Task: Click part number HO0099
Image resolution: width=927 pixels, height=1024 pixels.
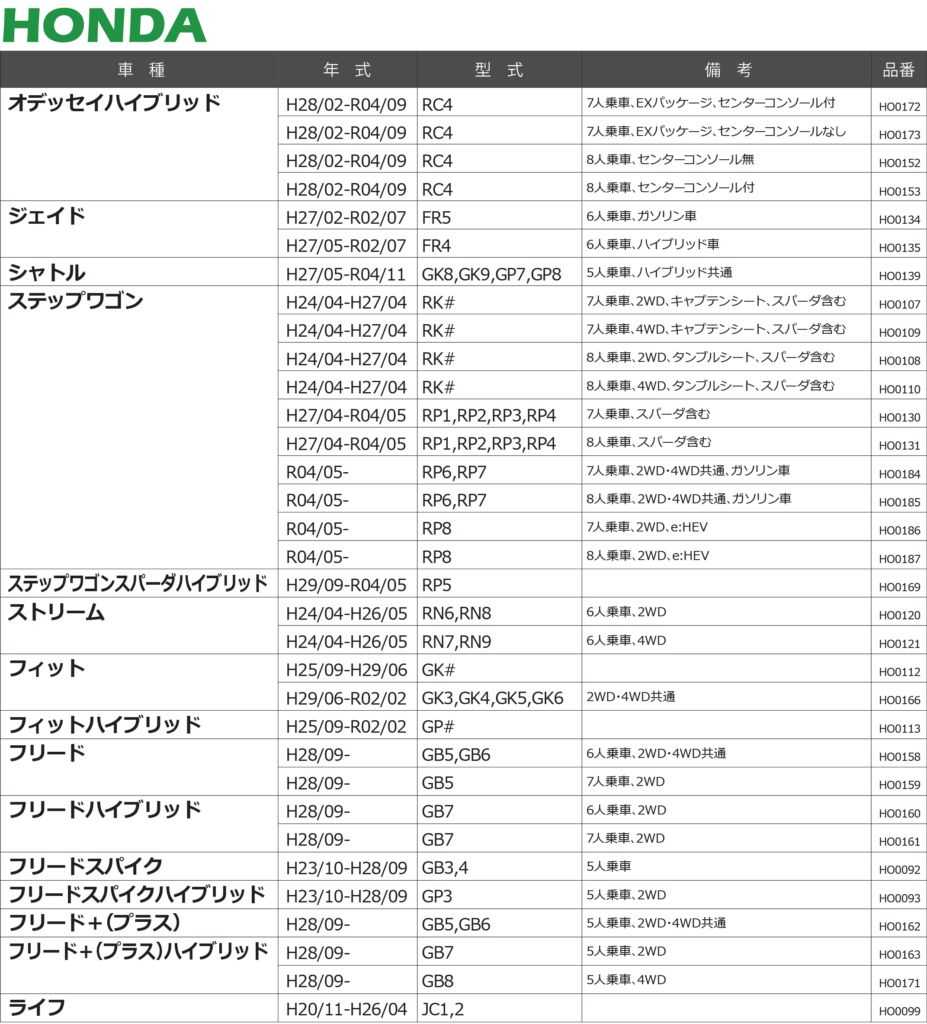Action: point(899,1012)
